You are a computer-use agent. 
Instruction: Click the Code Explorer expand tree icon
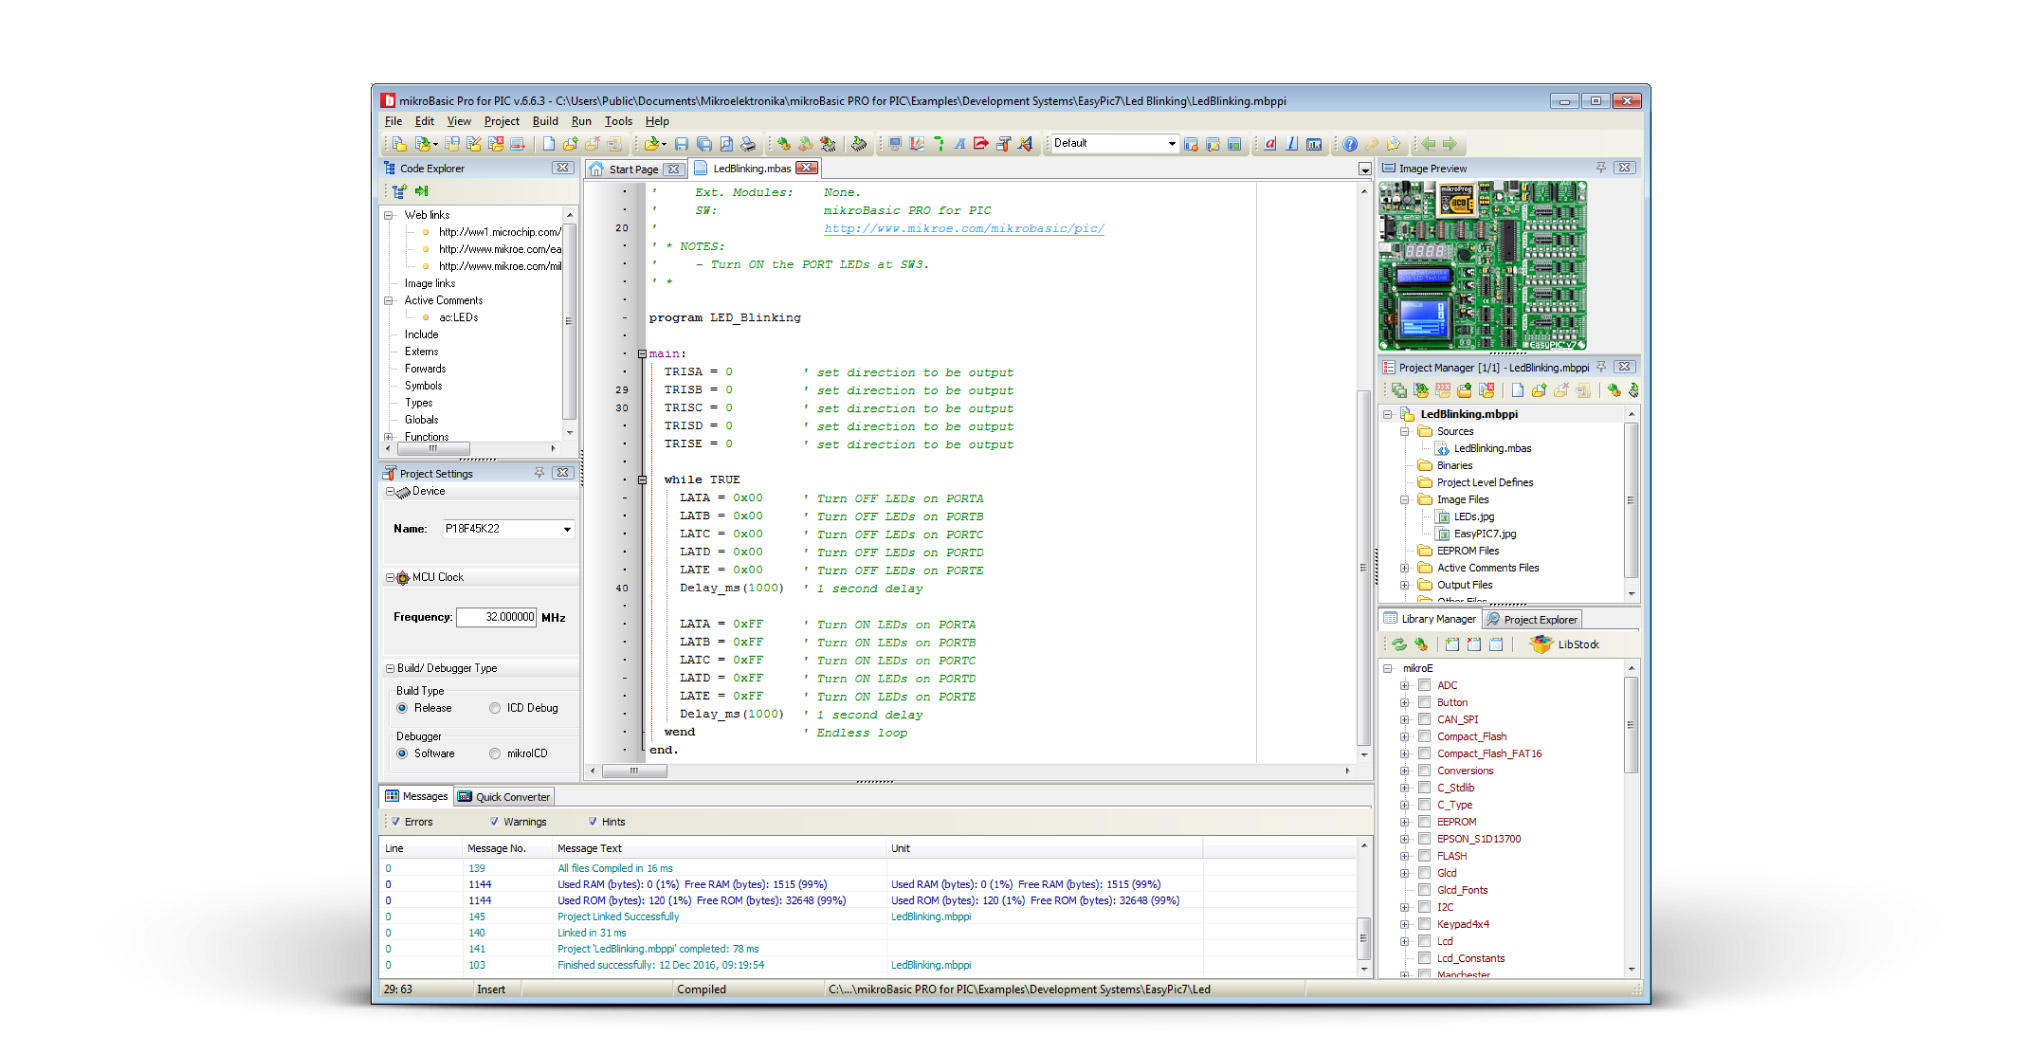(399, 191)
